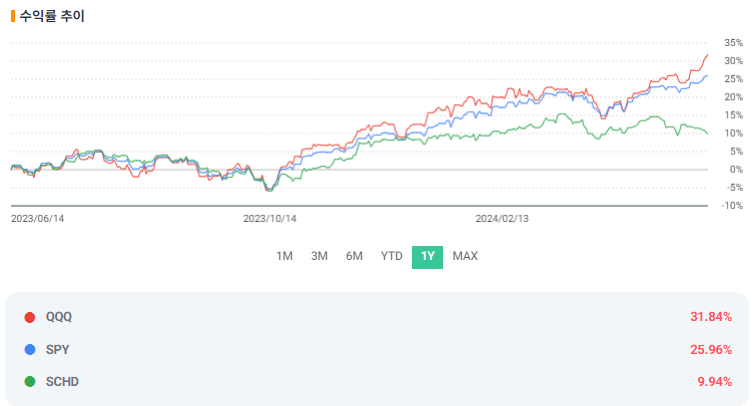This screenshot has width=753, height=406.
Task: Click the 10% axis label
Action: tap(733, 133)
